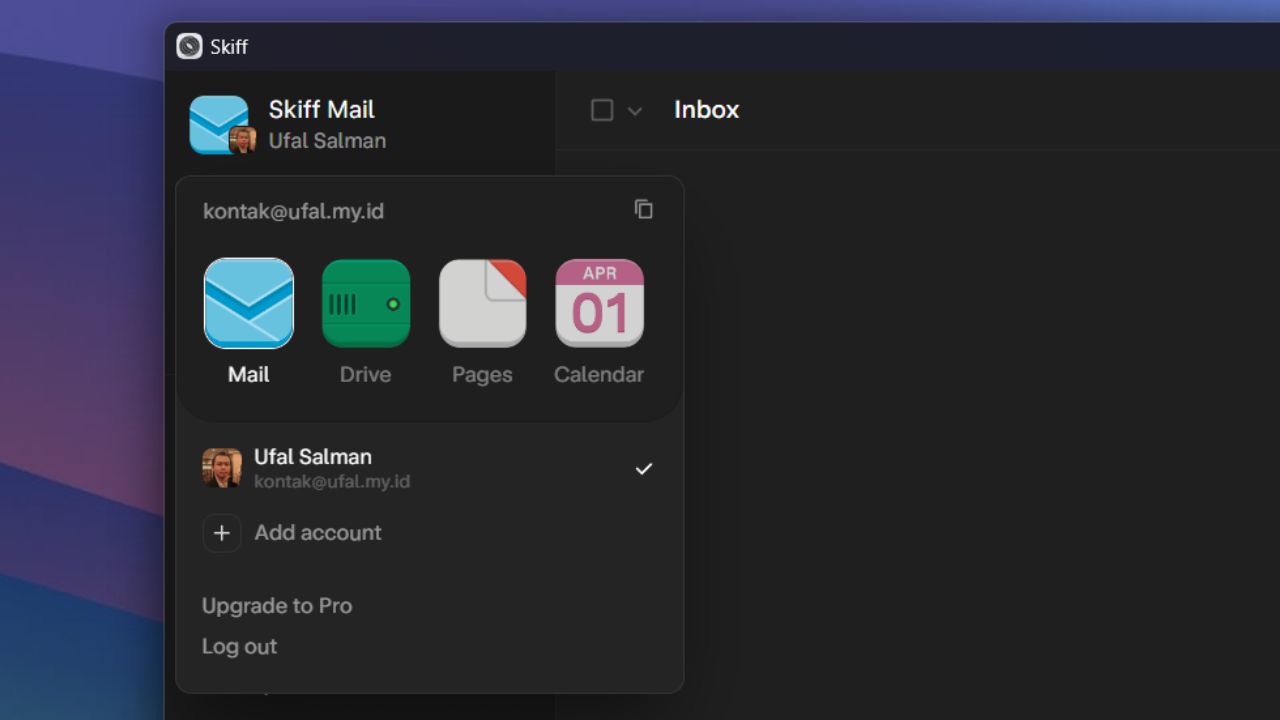
Task: Click the plus icon for Add account
Action: tap(222, 533)
